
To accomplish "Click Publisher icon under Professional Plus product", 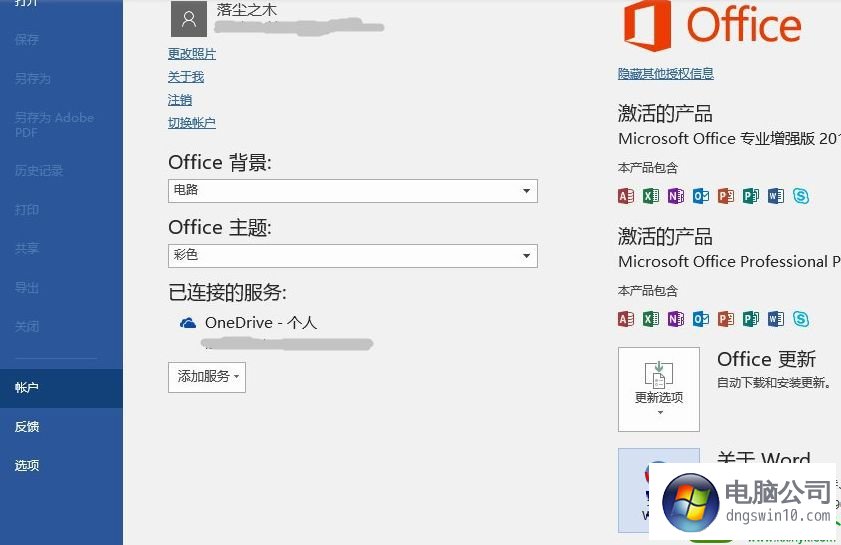I will click(750, 319).
